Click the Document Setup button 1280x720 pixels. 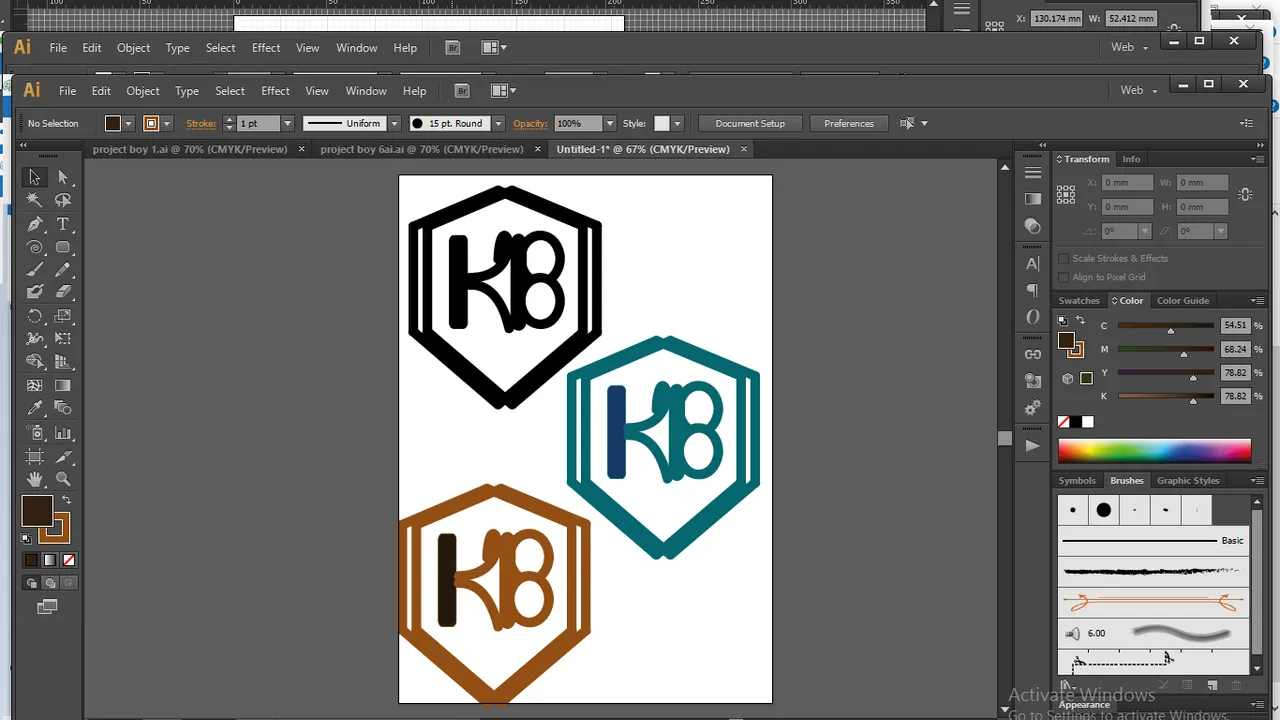click(750, 123)
